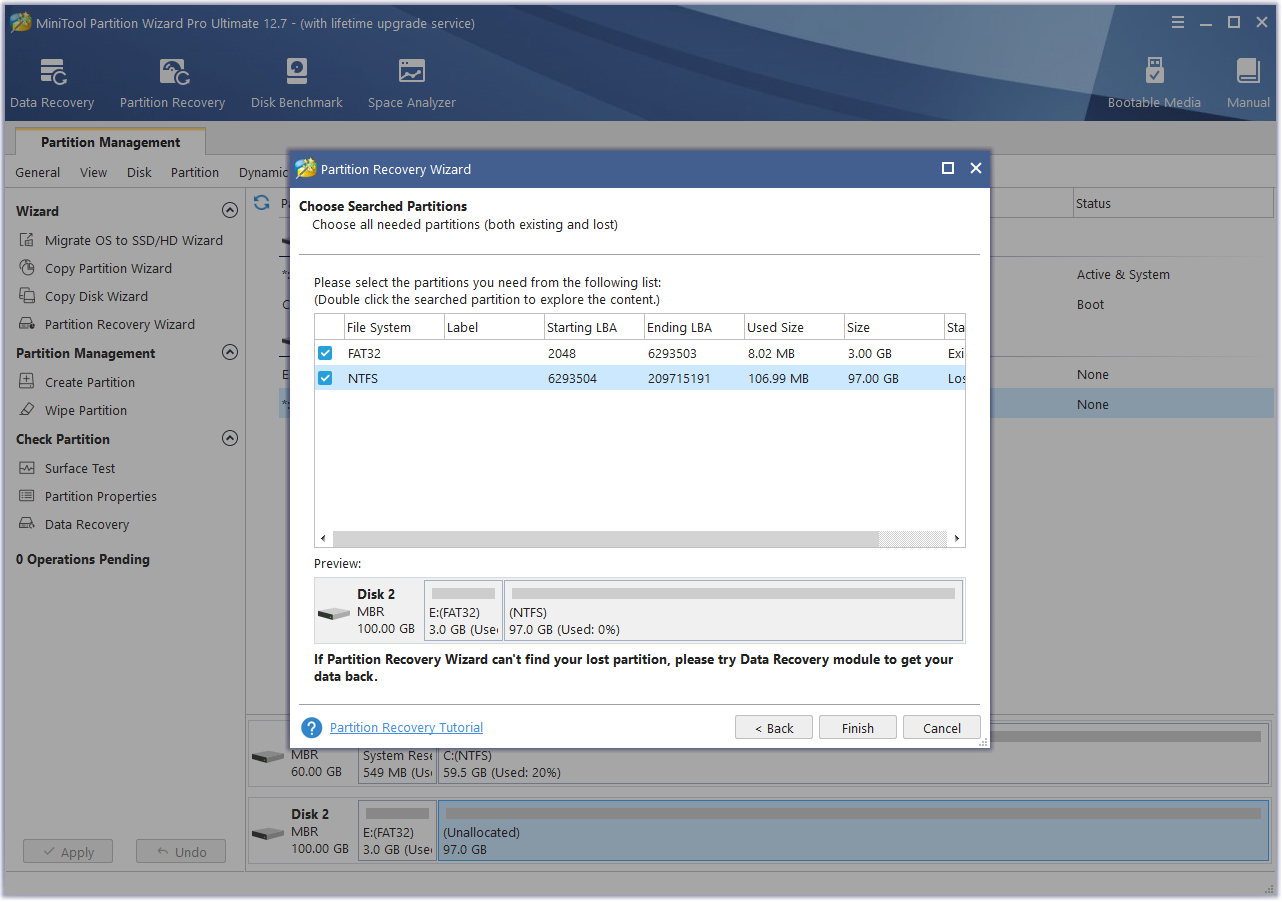
Task: Click Copy Partition Wizard icon
Action: (26, 268)
